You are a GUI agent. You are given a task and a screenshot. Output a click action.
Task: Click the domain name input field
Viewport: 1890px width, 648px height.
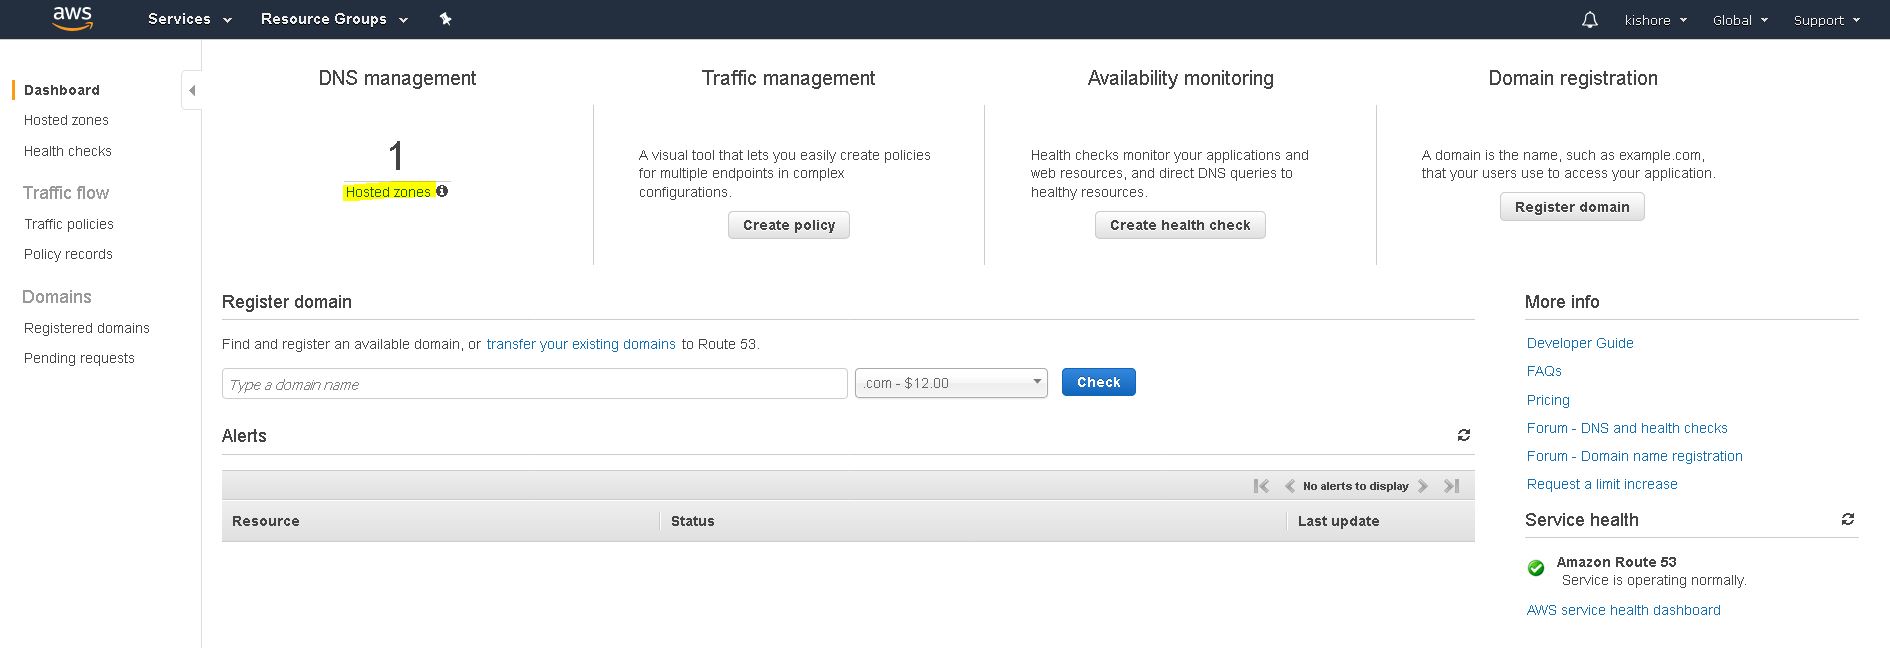click(x=534, y=384)
